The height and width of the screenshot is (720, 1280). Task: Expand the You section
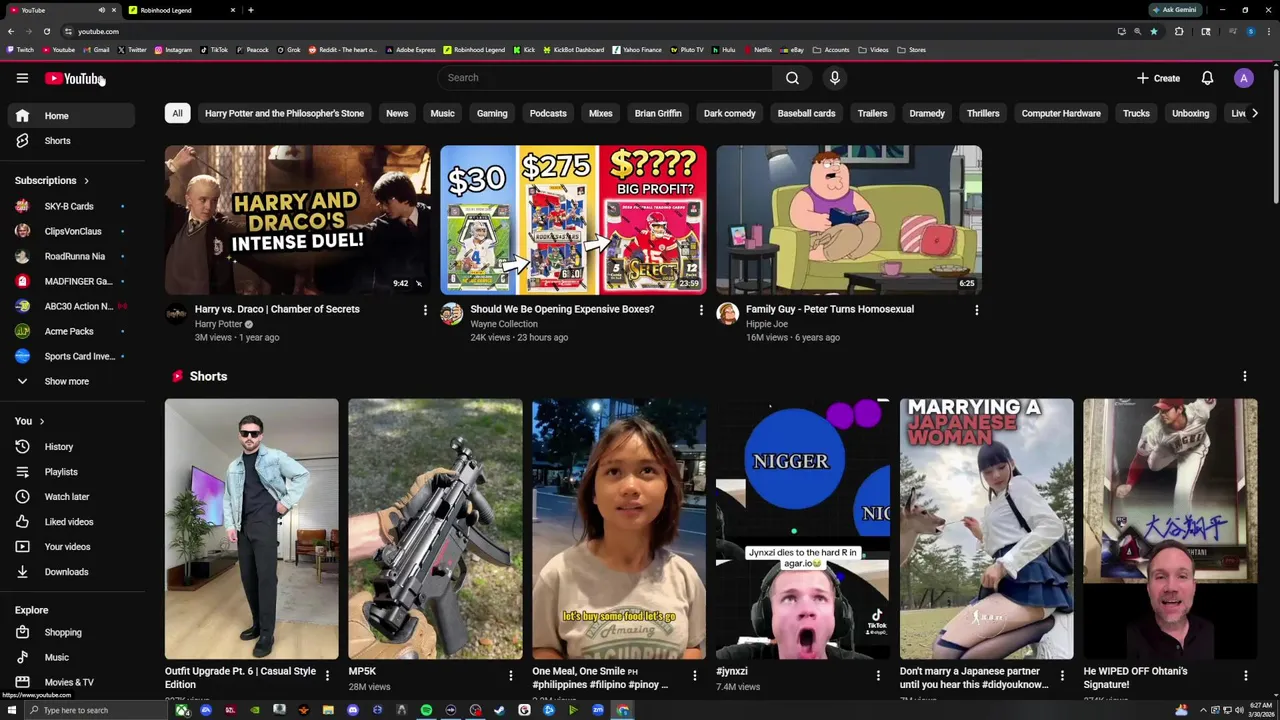click(30, 421)
